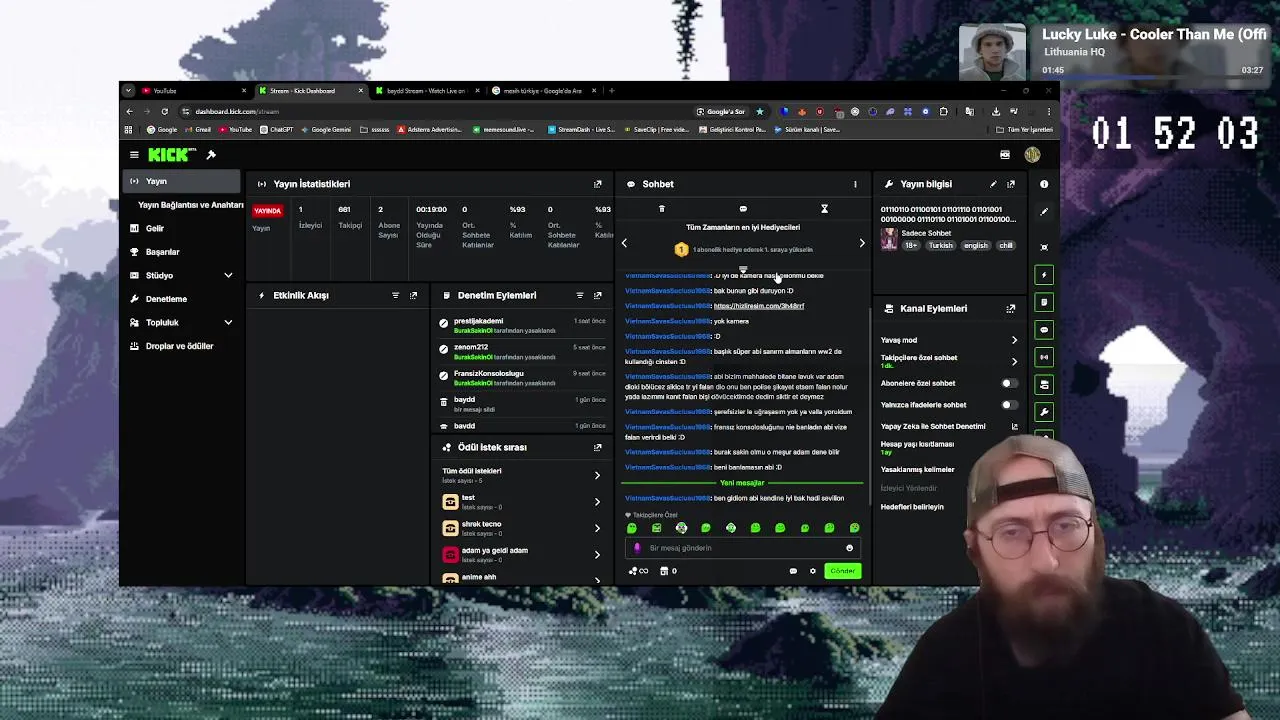Open chat settings gear next to Gönder
The height and width of the screenshot is (720, 1280).
click(813, 571)
